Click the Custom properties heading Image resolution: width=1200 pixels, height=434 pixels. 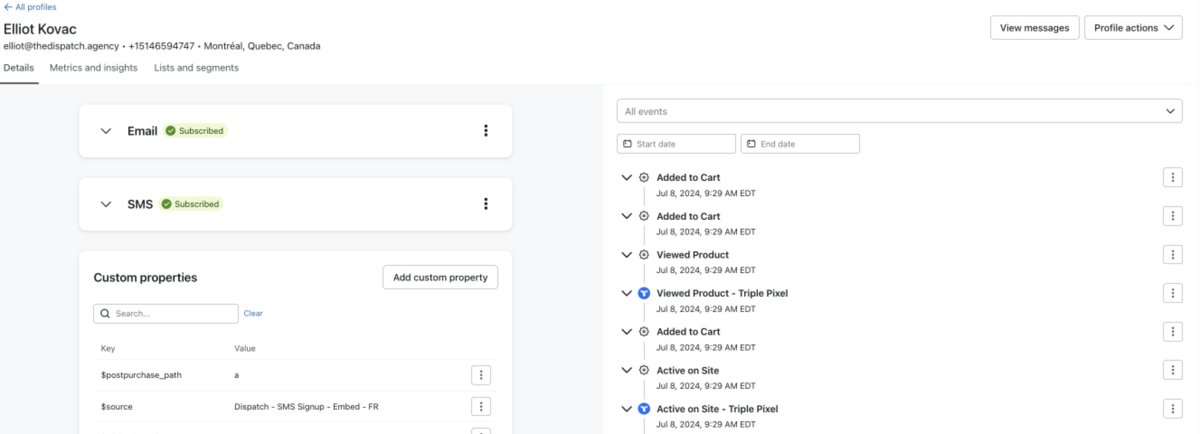[145, 277]
